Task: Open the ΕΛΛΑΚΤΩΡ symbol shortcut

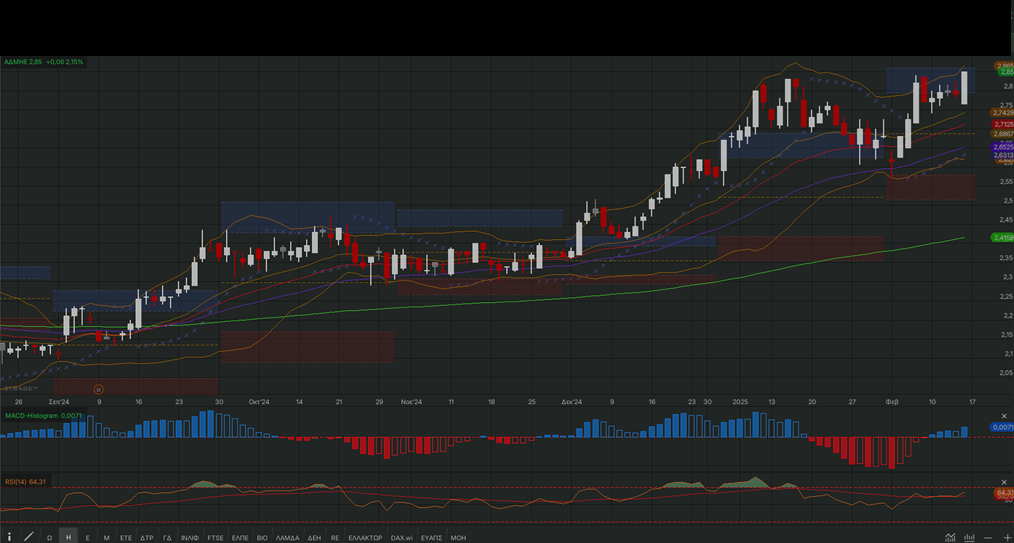Action: pyautogui.click(x=365, y=537)
